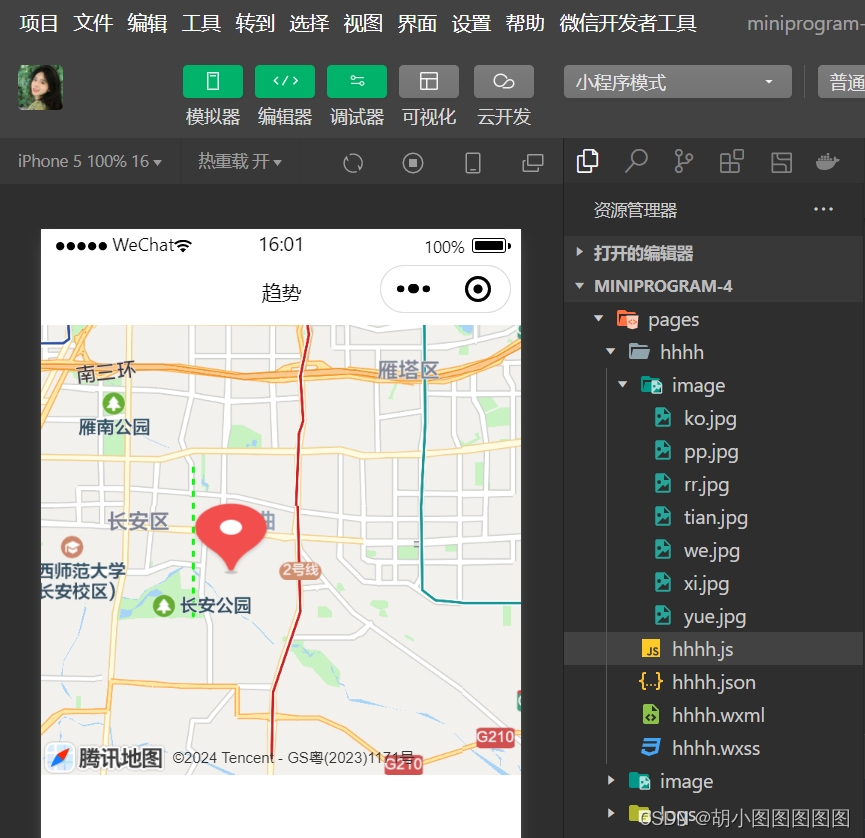Viewport: 865px width, 838px height.
Task: Click the 雁塔区 district label on map
Action: pos(408,370)
